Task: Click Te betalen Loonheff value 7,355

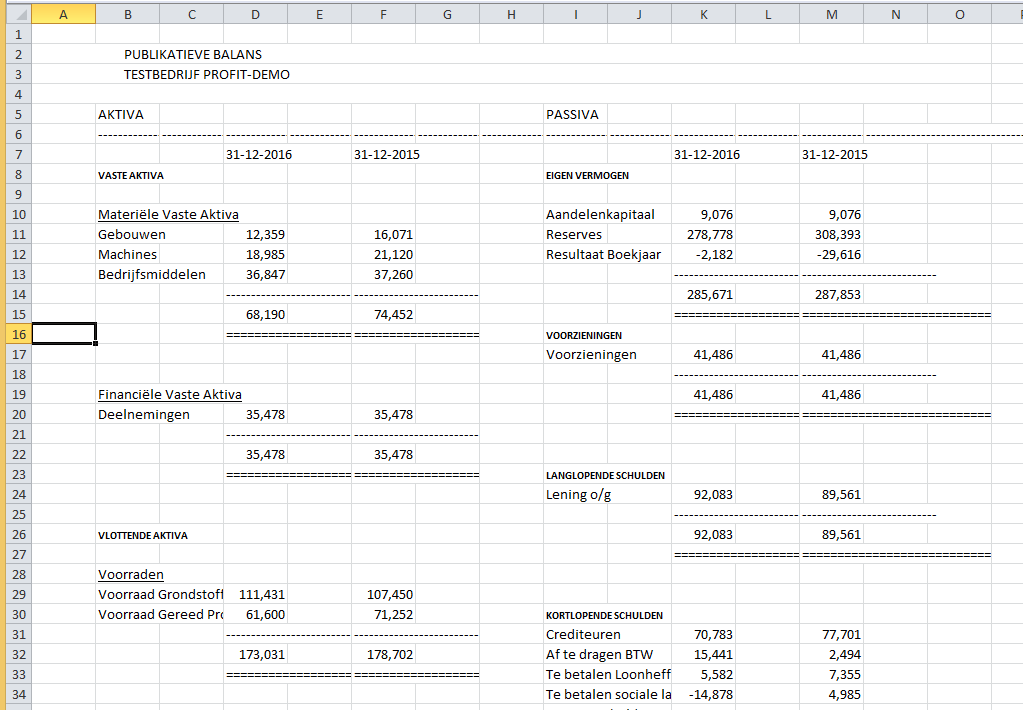Action: point(845,675)
